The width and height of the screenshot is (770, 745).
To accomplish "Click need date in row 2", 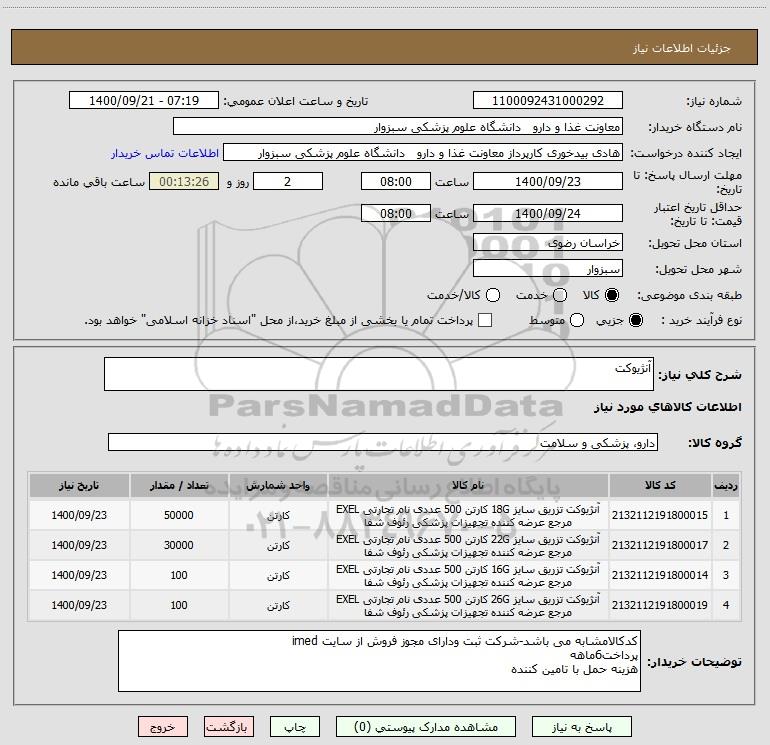I will click(x=79, y=545).
